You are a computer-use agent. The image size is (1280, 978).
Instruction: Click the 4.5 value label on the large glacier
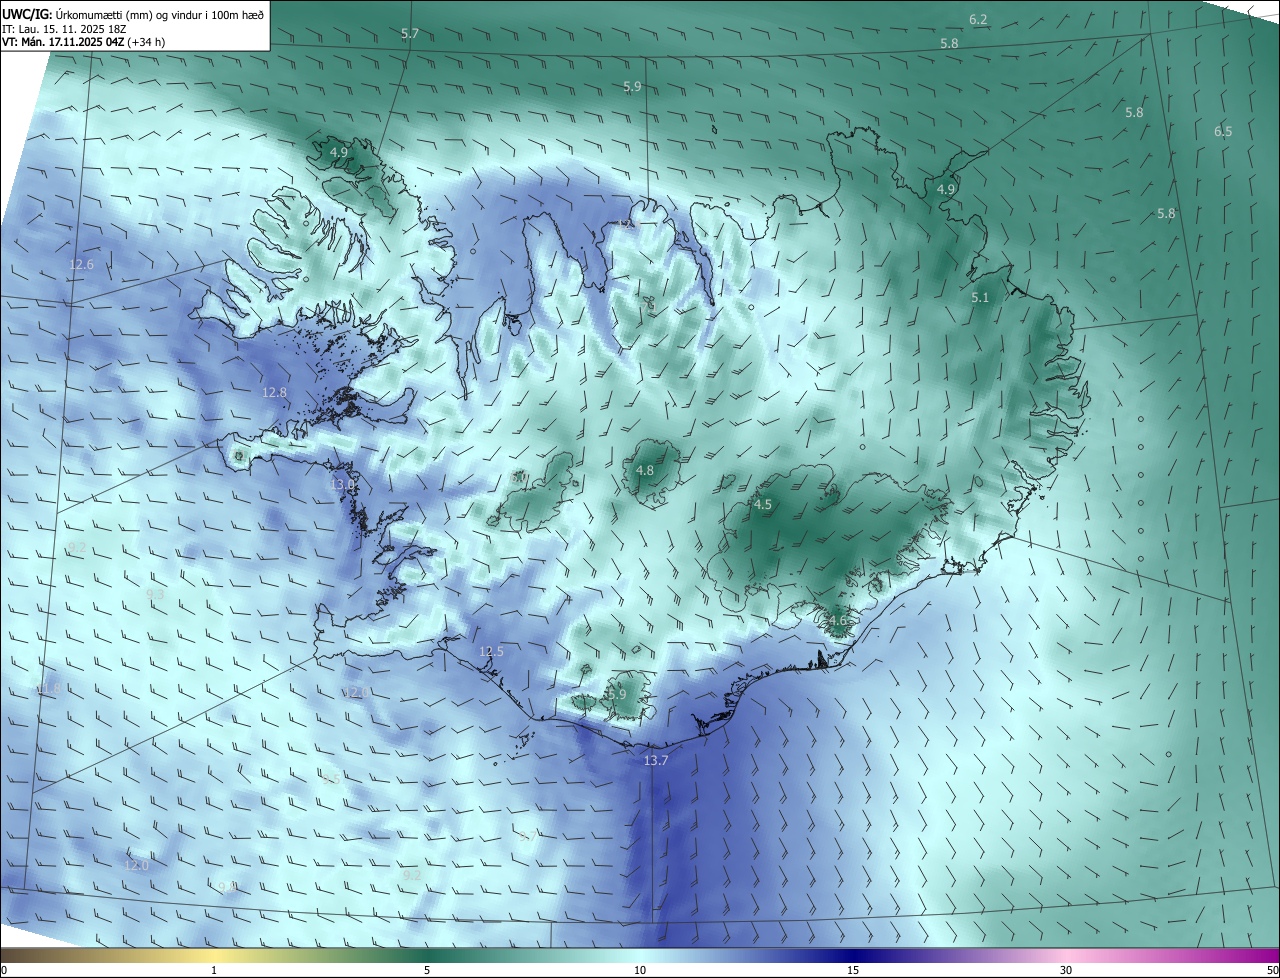click(x=763, y=505)
